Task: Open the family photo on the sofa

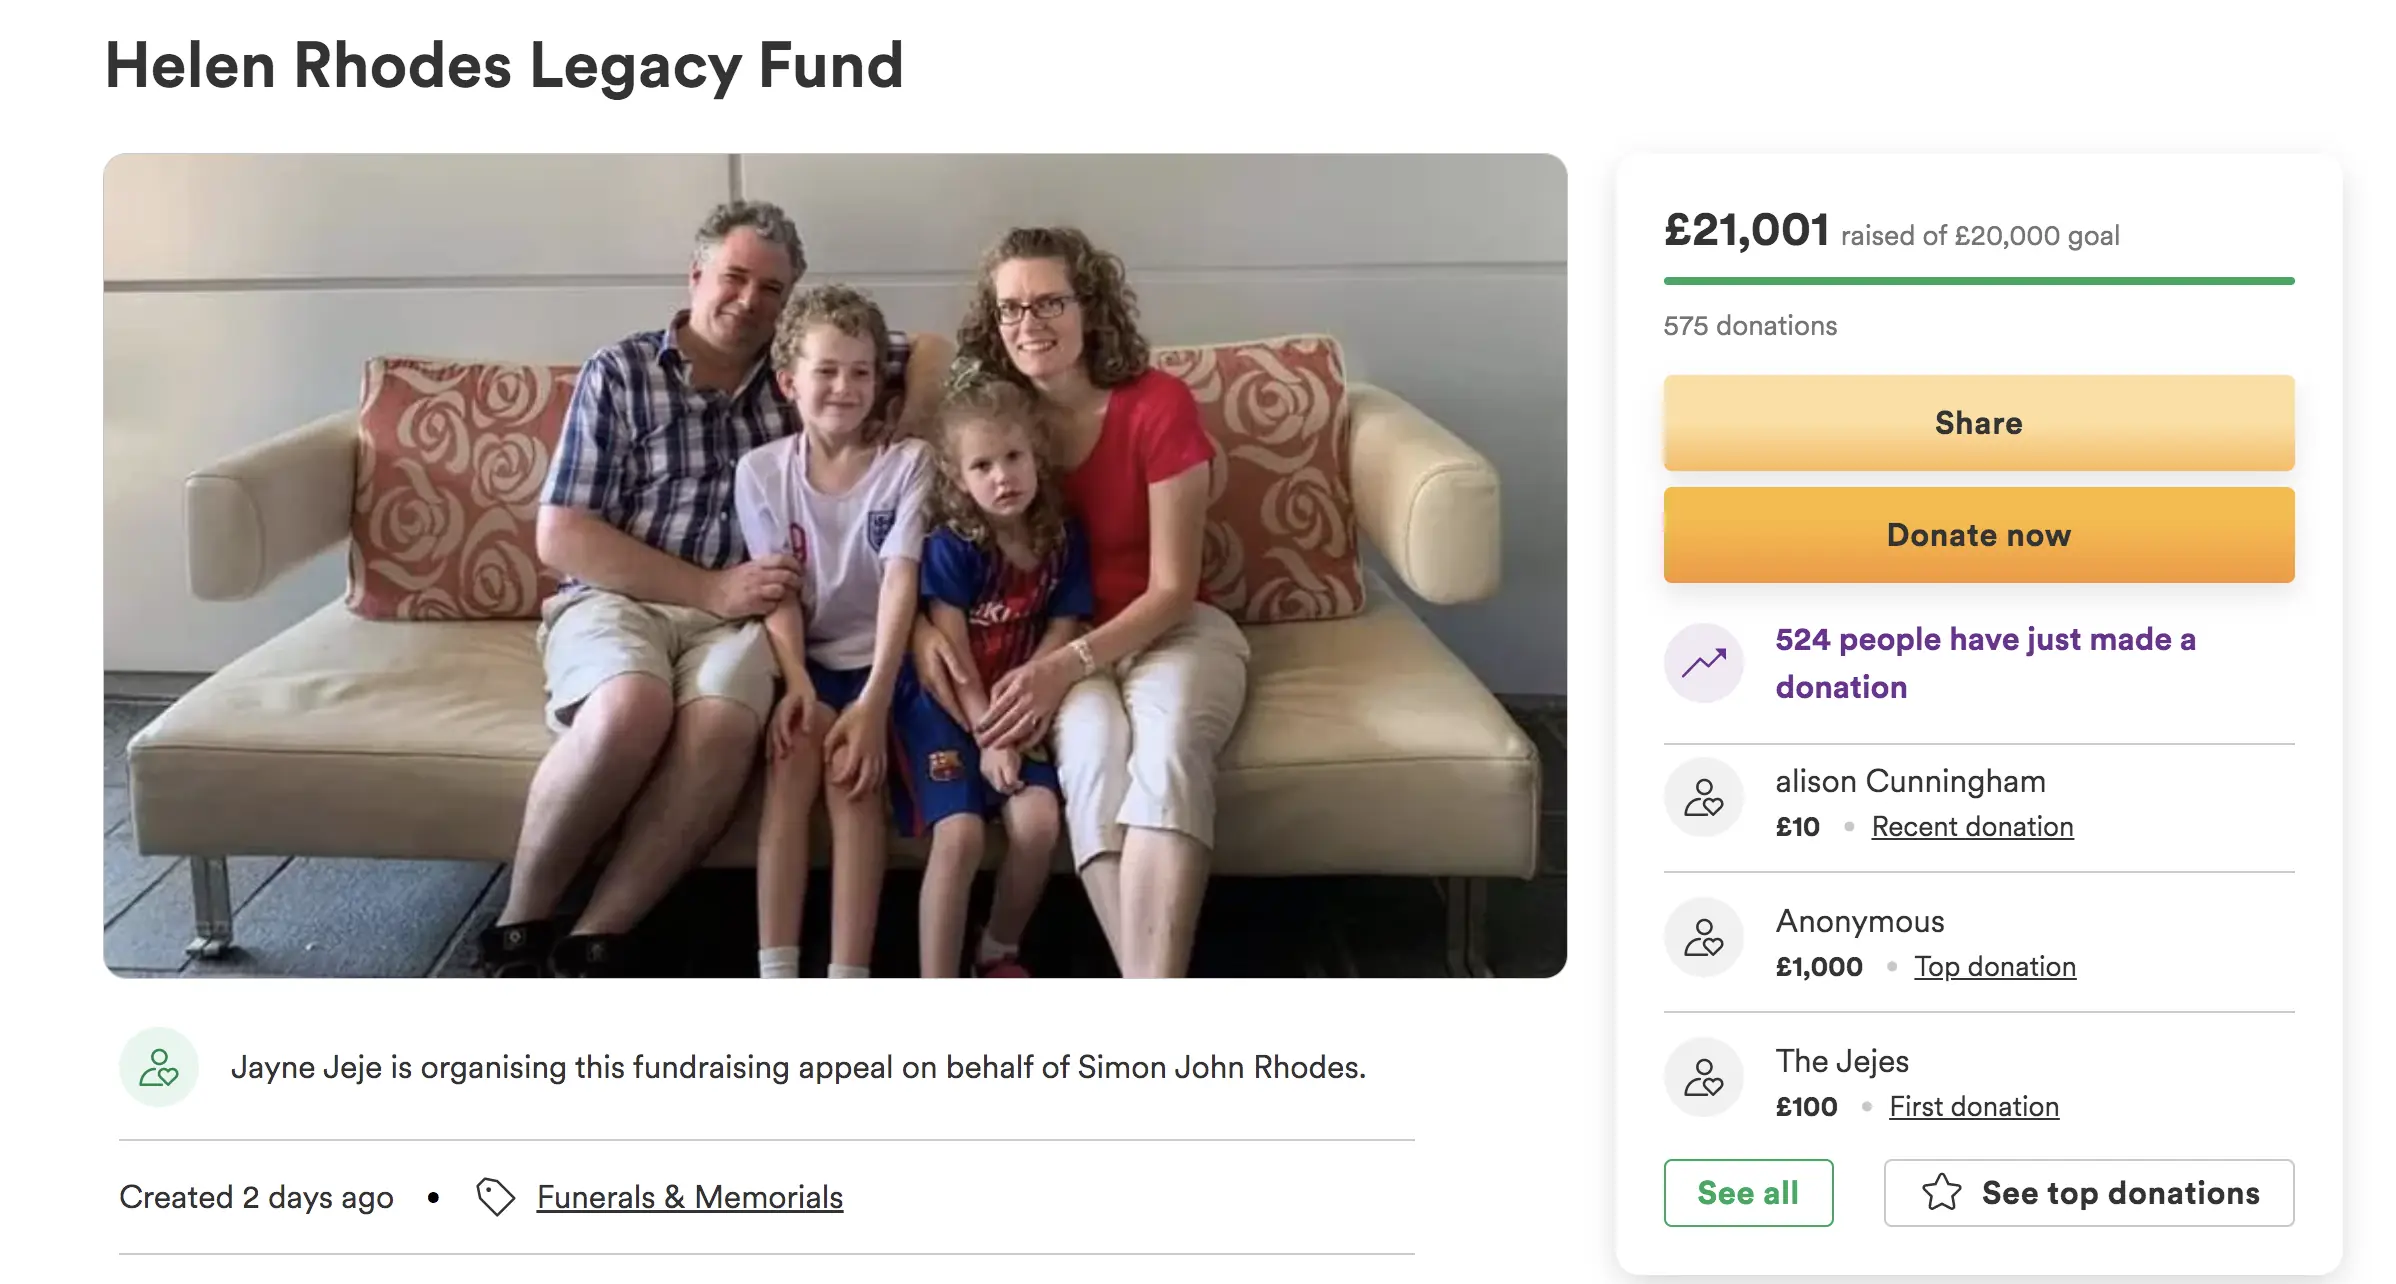Action: point(835,565)
